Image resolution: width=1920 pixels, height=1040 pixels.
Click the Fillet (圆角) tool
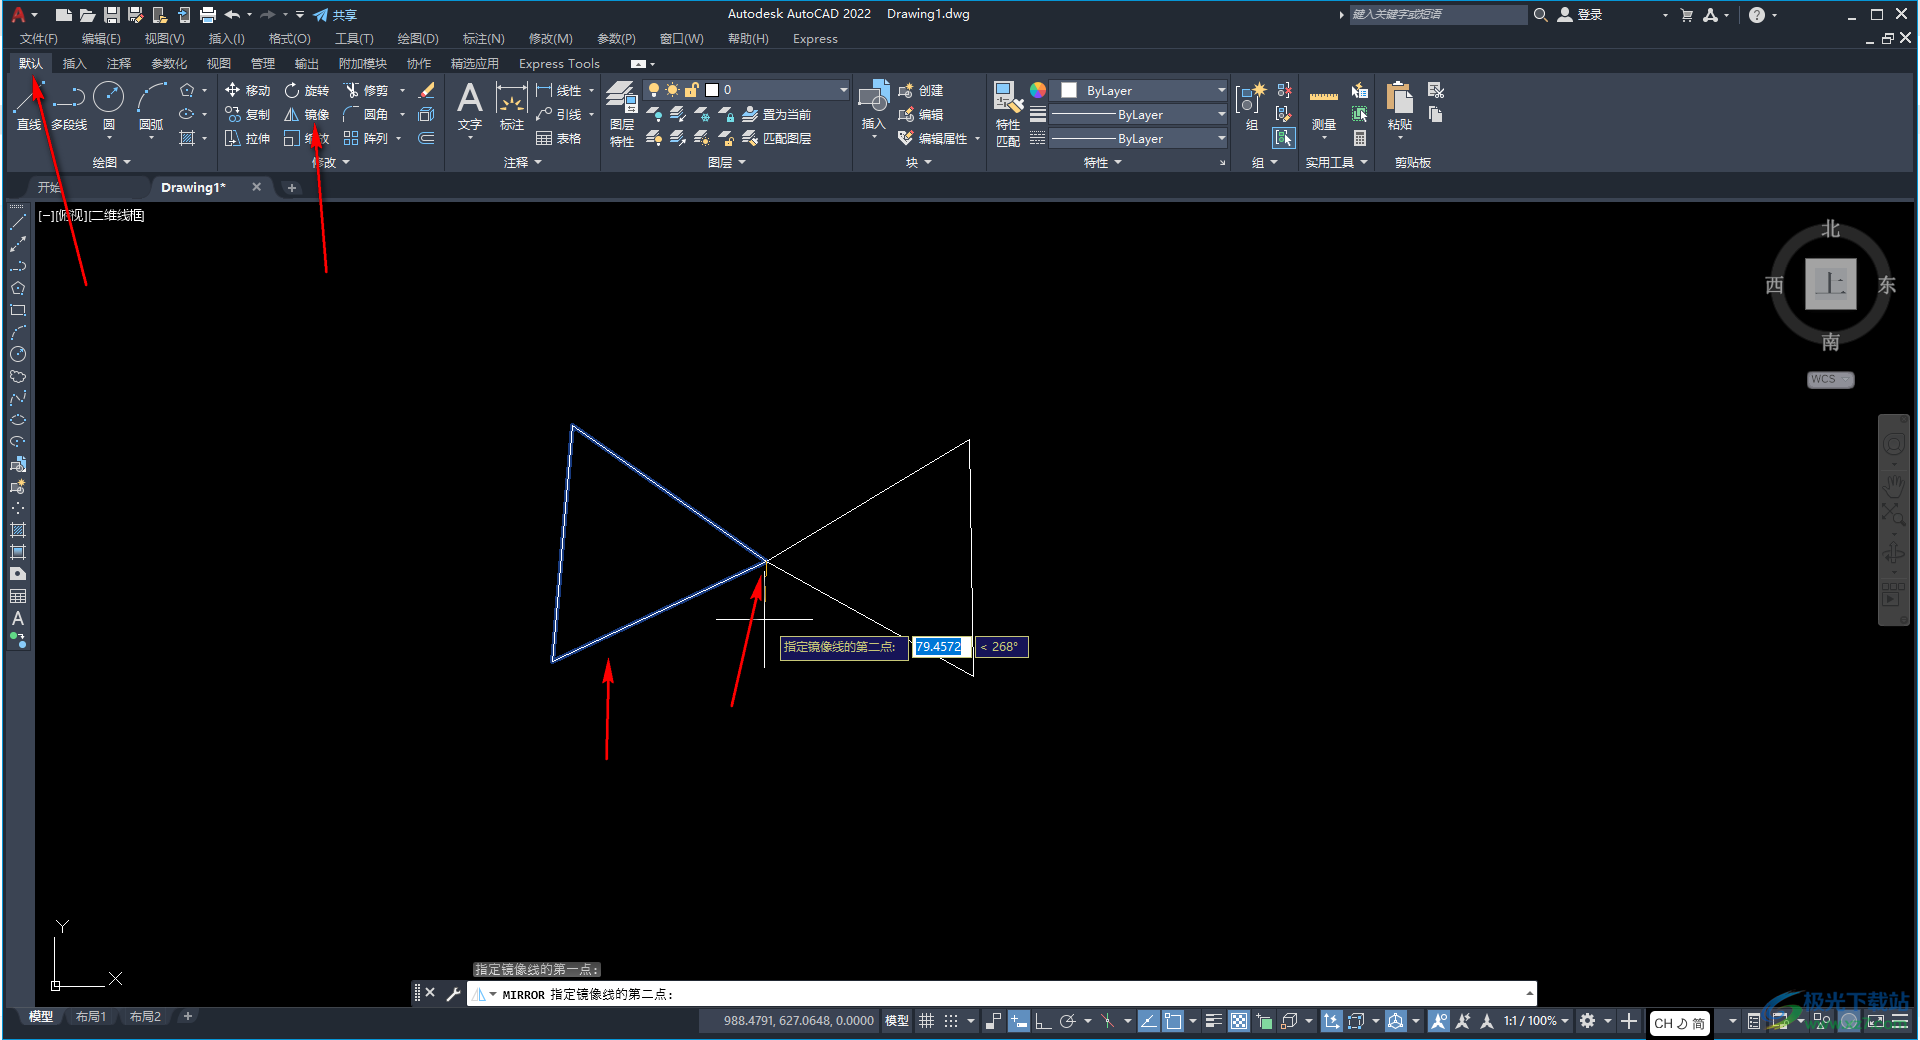tap(366, 114)
